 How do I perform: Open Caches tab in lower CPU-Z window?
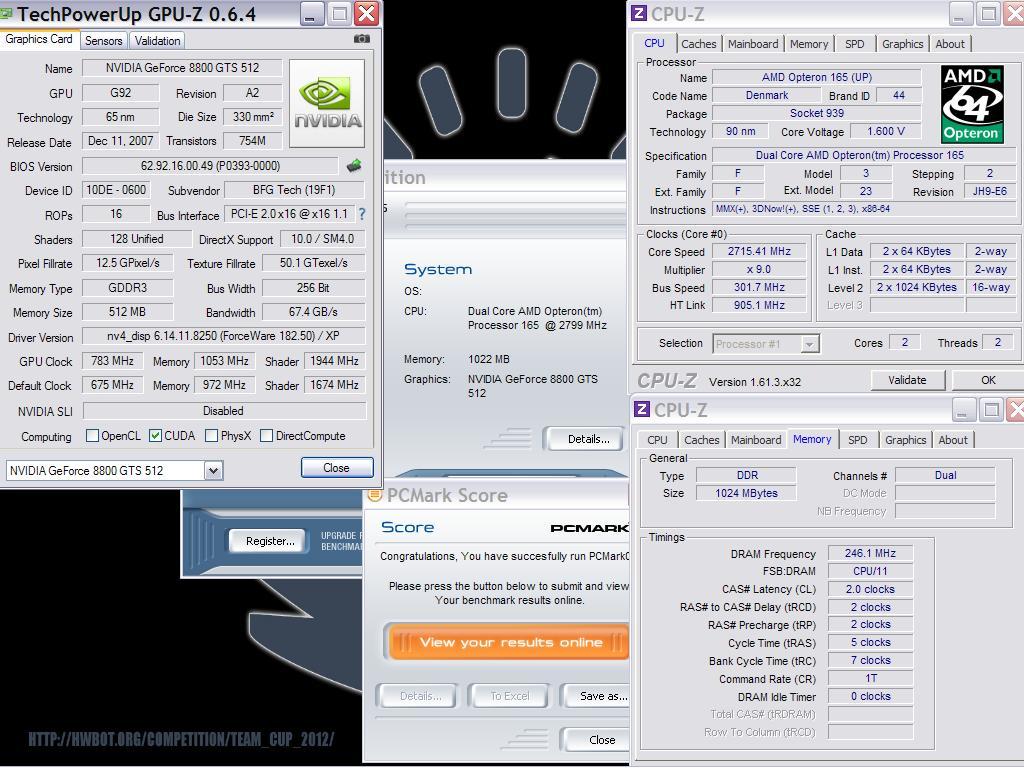point(701,440)
